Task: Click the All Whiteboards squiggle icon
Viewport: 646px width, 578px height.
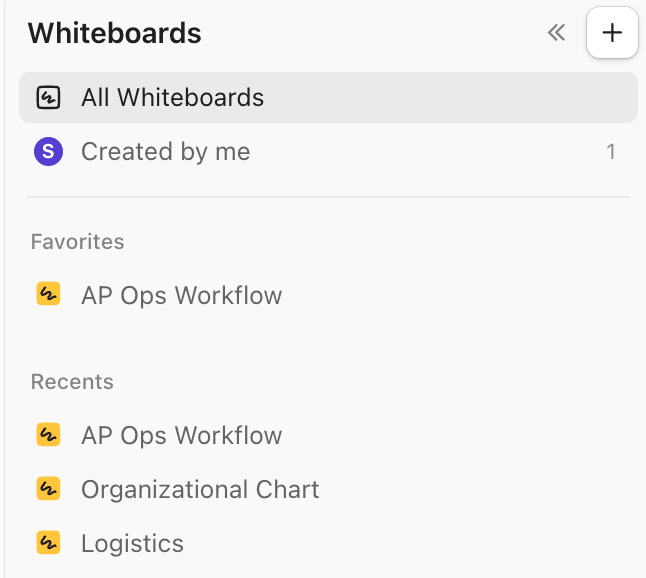Action: 48,98
